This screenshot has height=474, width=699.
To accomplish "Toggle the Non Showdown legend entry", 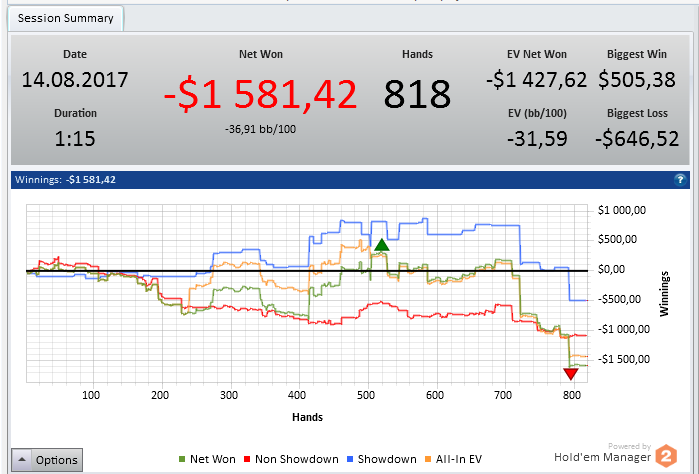I will coord(291,459).
